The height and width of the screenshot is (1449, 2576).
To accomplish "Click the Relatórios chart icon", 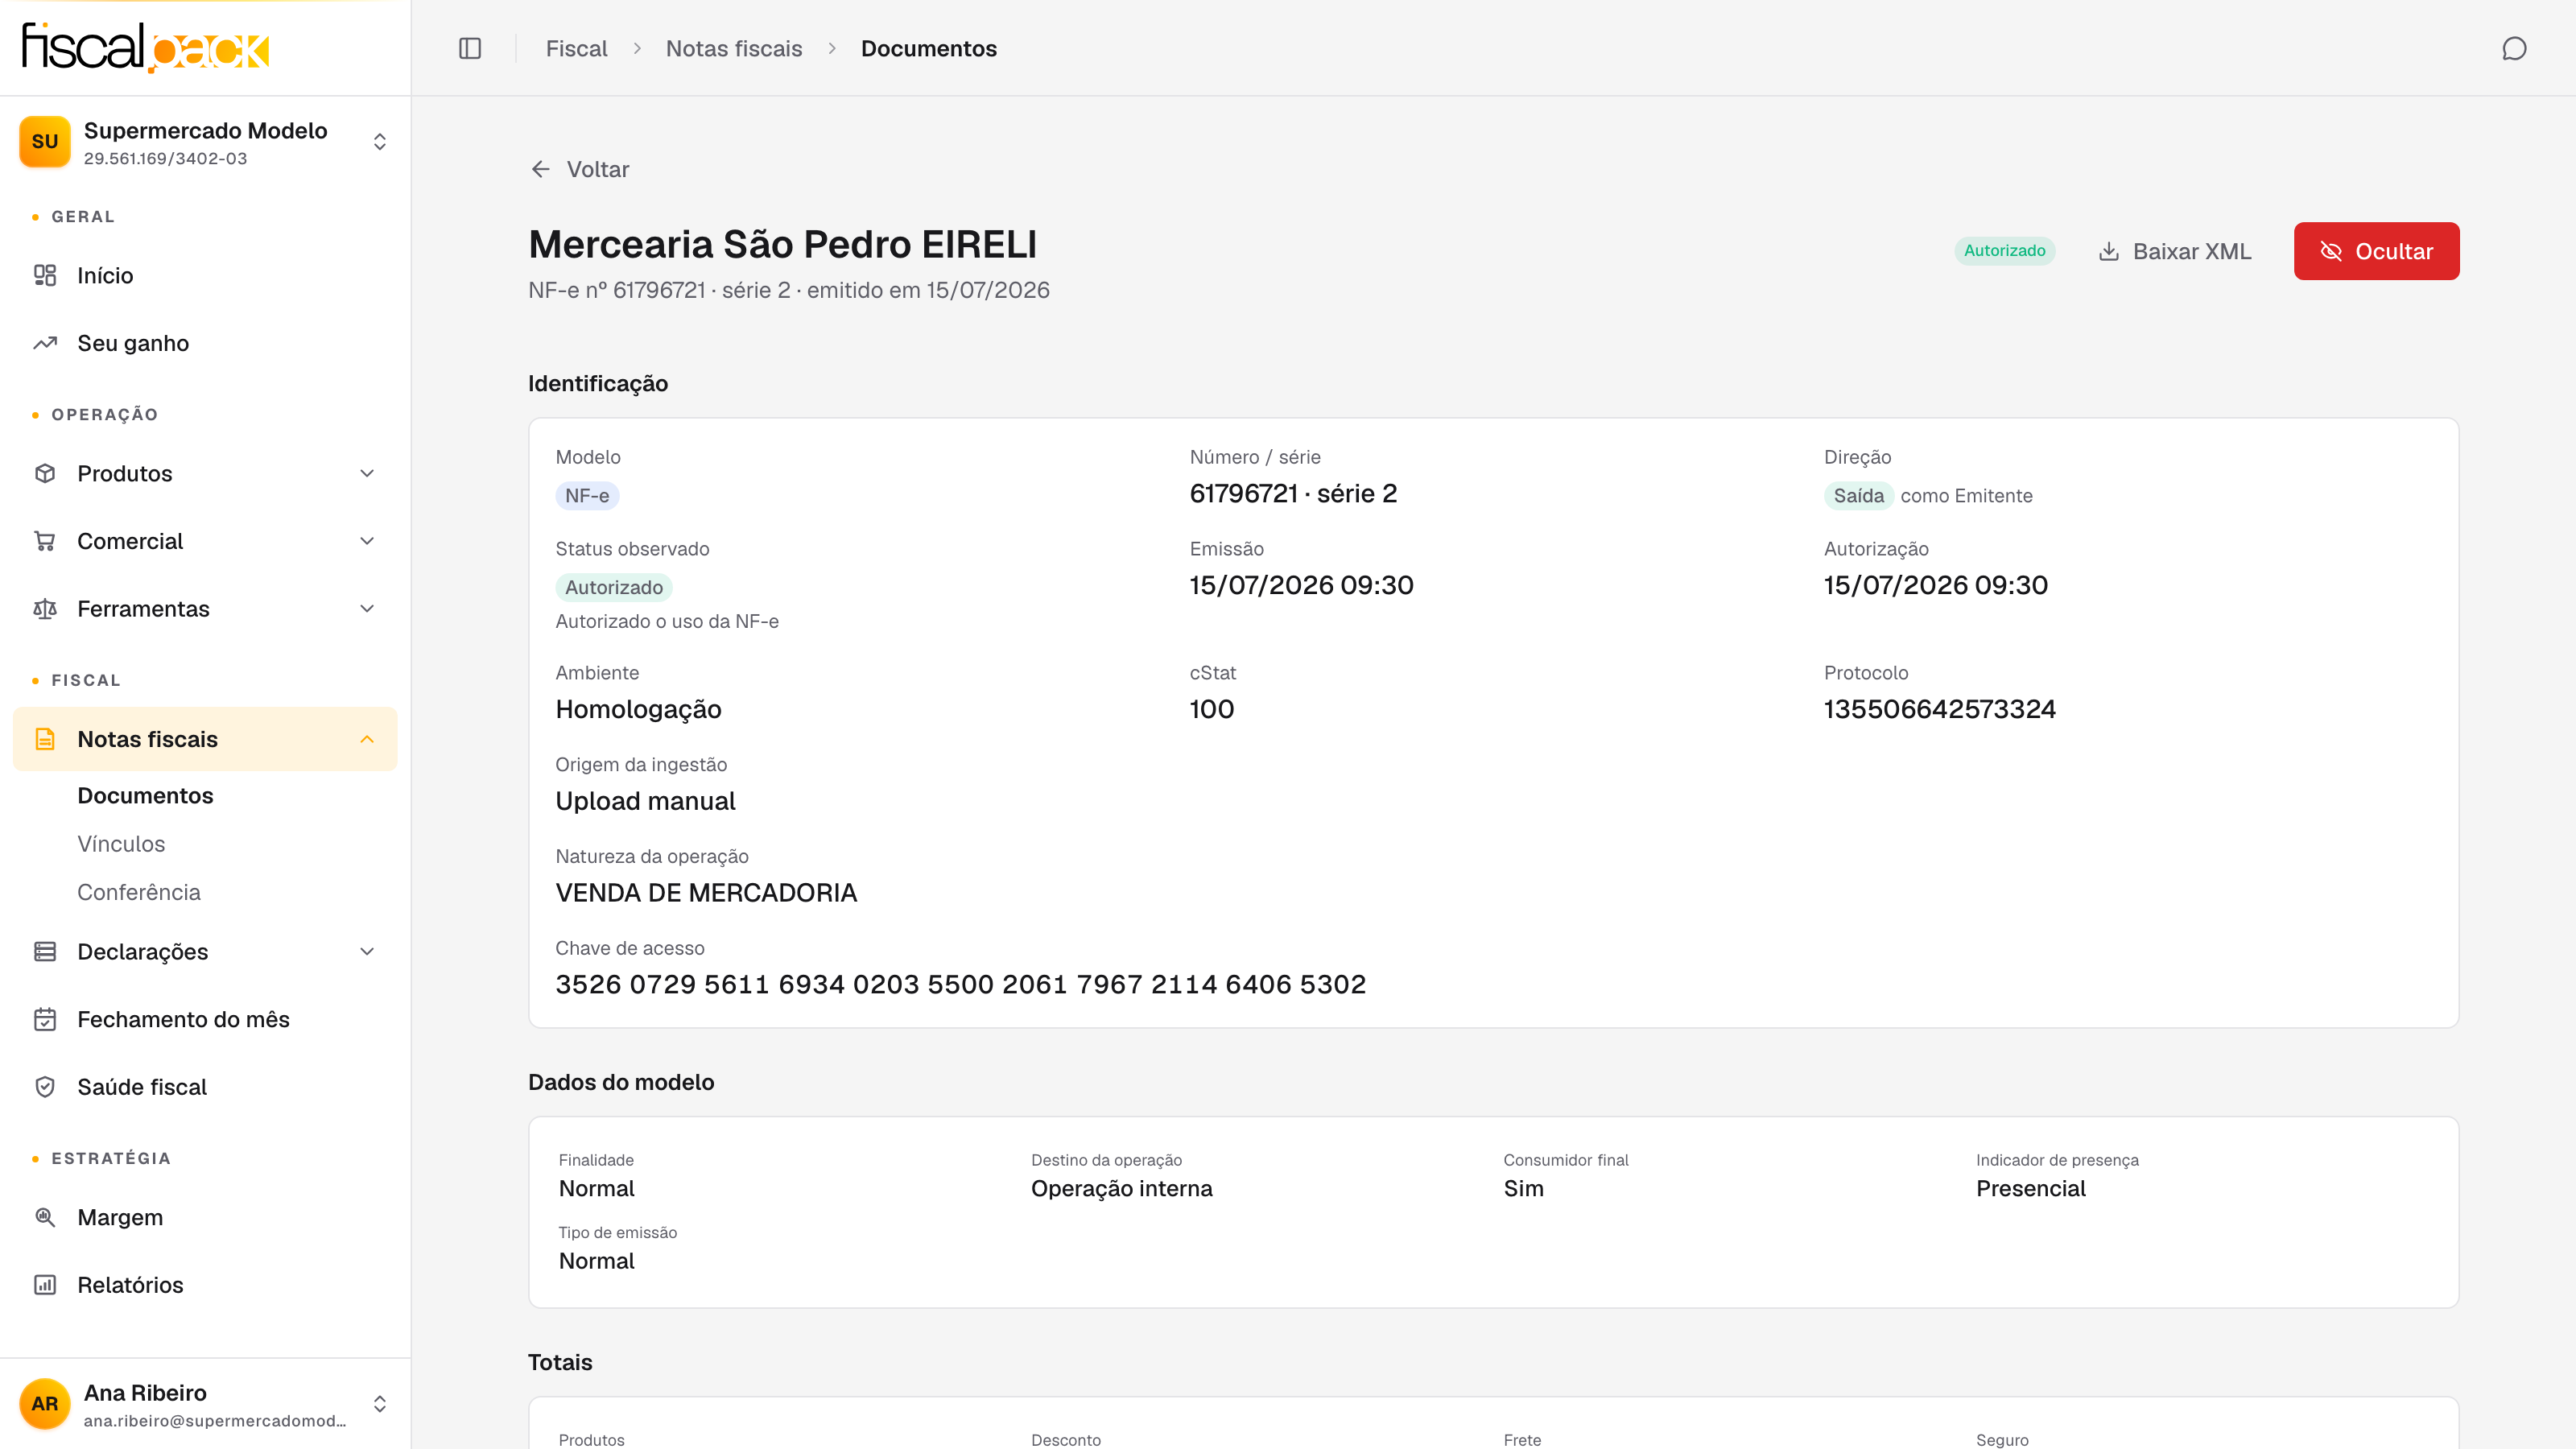I will (45, 1285).
